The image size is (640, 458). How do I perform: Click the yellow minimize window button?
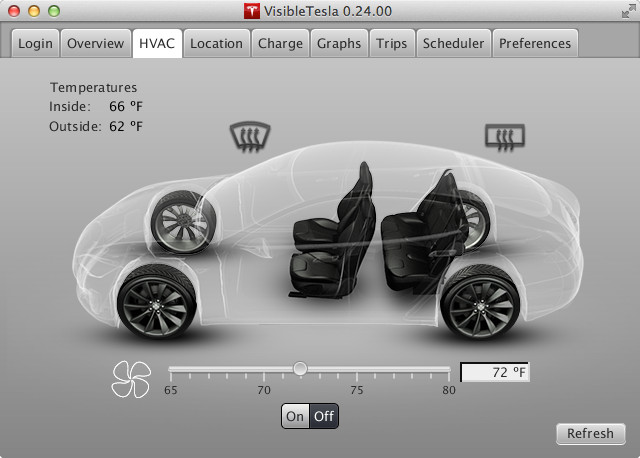pos(34,11)
